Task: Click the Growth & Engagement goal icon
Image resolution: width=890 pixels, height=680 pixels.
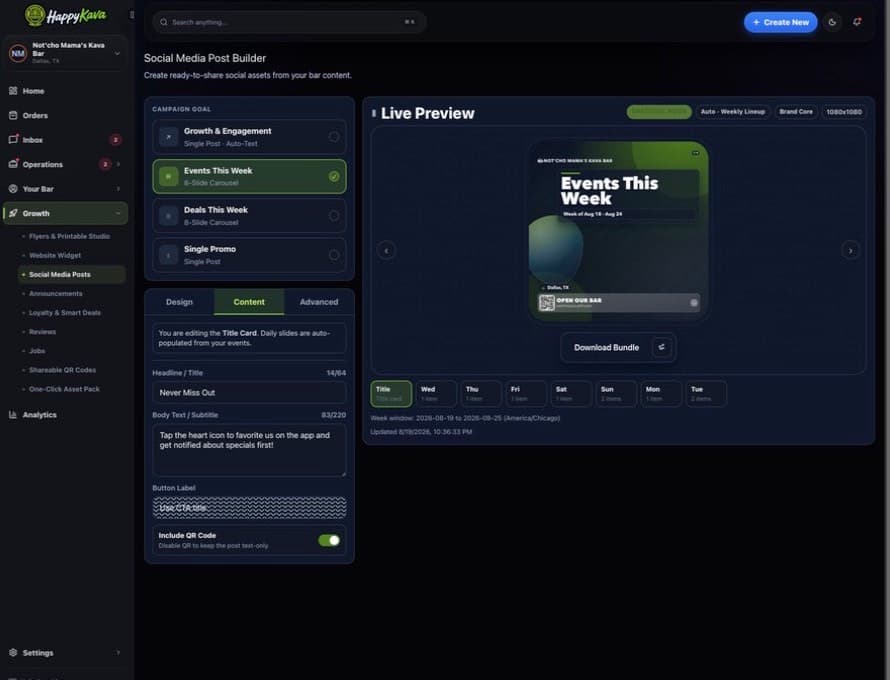Action: [x=169, y=137]
